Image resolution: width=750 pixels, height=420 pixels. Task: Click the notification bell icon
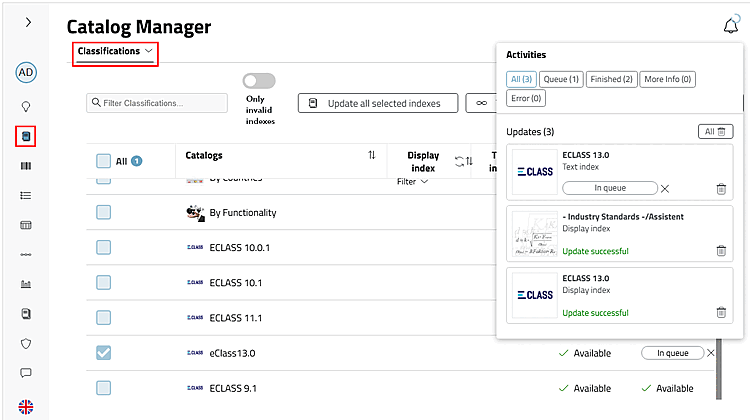point(731,26)
